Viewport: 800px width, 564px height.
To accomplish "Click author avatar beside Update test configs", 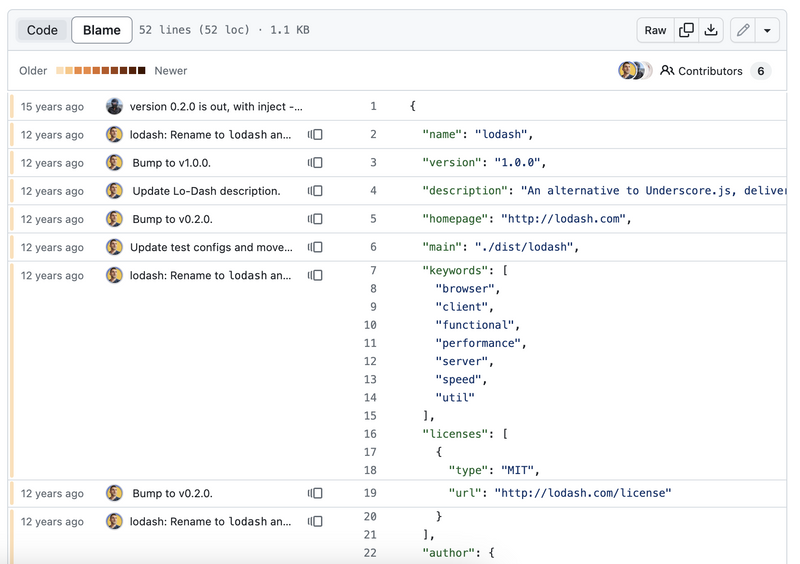I will point(114,247).
